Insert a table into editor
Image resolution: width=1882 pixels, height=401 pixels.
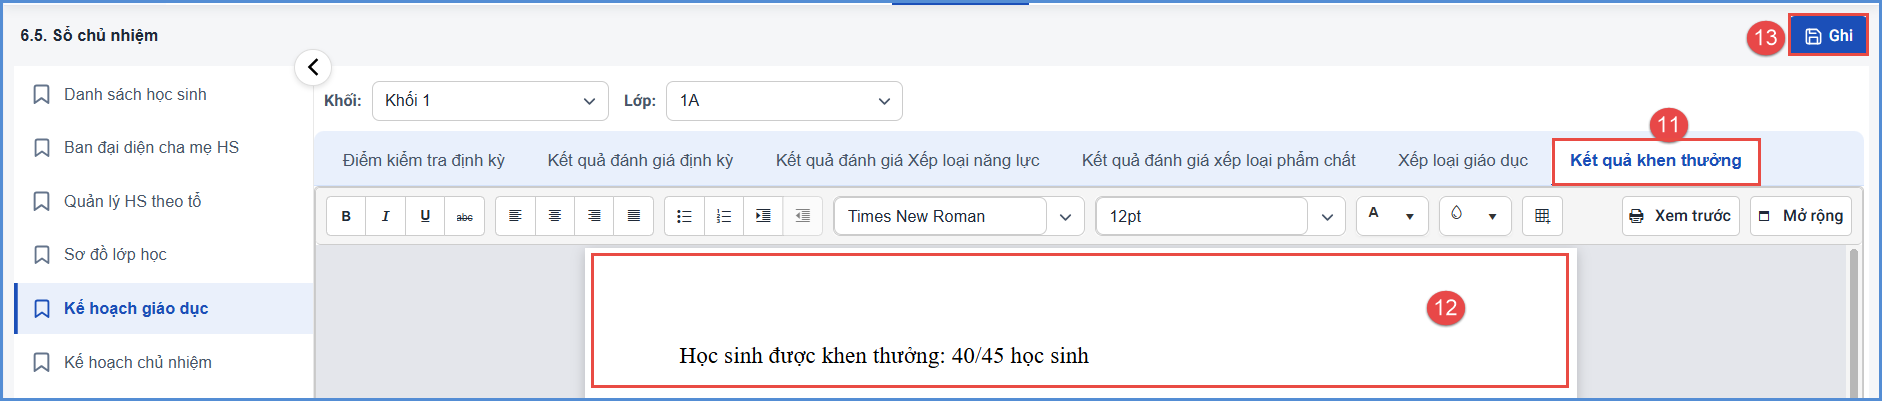pos(1542,216)
